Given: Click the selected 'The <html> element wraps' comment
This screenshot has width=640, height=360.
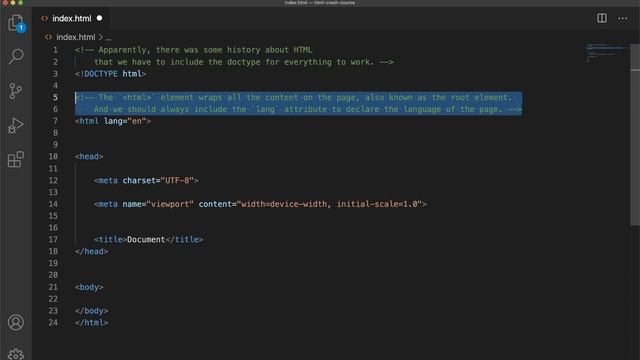Looking at the screenshot, I should 293,97.
